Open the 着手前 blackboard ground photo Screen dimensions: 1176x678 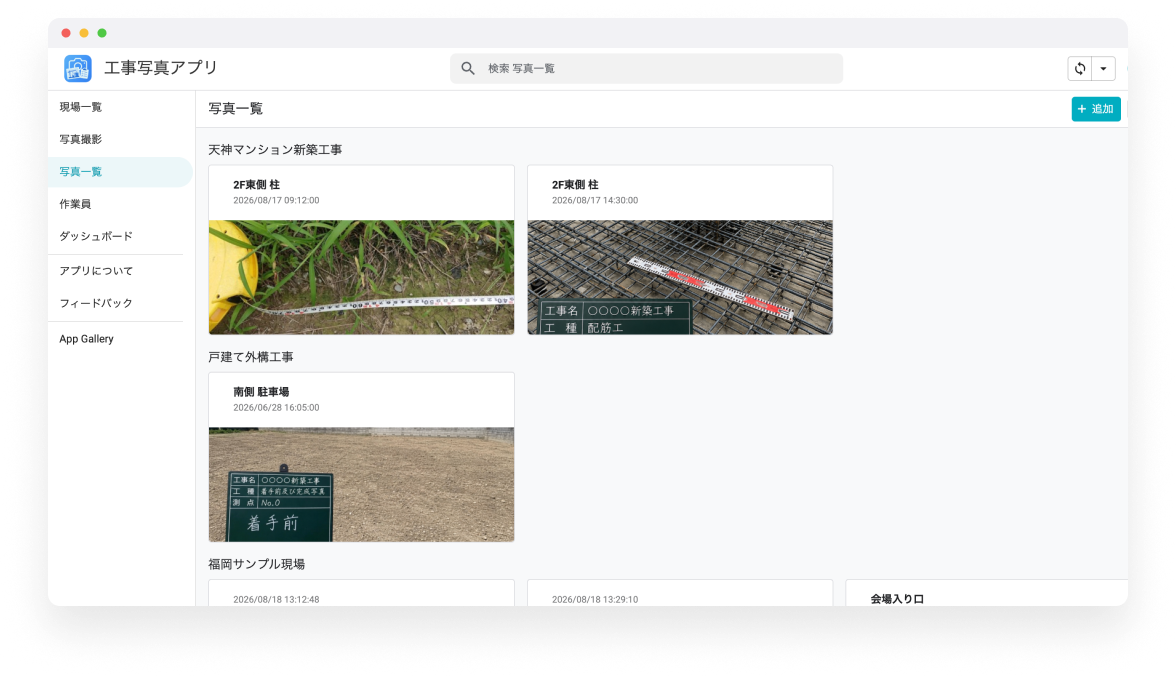pos(362,484)
